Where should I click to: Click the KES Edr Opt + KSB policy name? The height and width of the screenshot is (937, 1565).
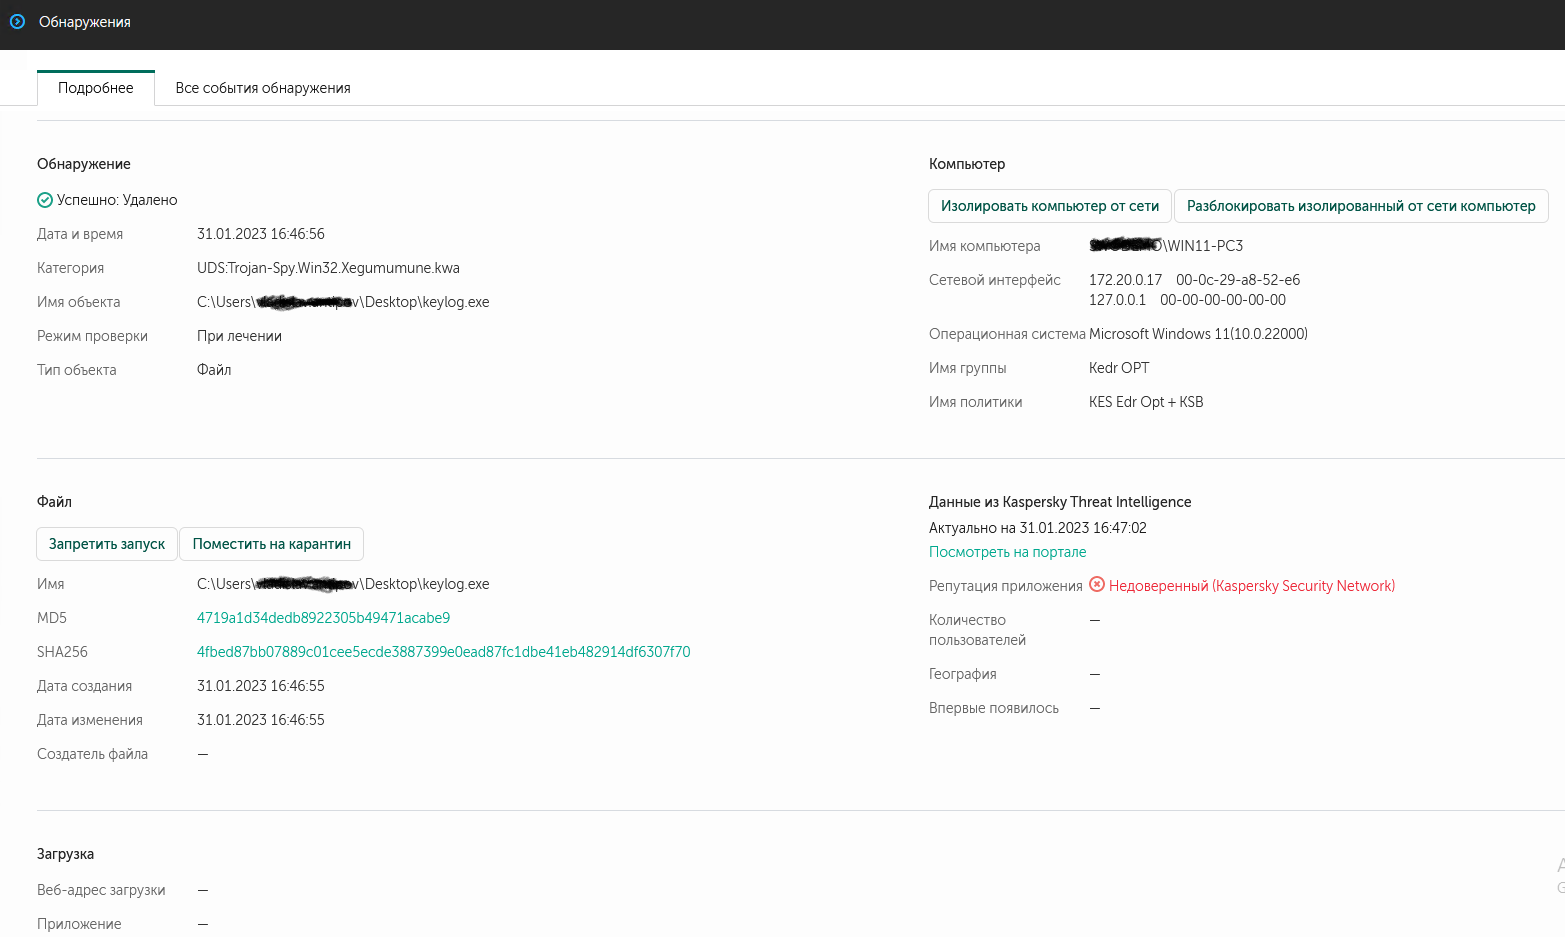[x=1146, y=402]
